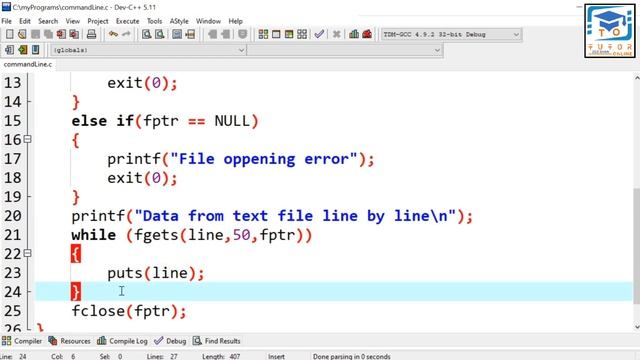Image resolution: width=640 pixels, height=360 pixels.
Task: Click the Insert icon in second toolbar row
Action: (9, 50)
